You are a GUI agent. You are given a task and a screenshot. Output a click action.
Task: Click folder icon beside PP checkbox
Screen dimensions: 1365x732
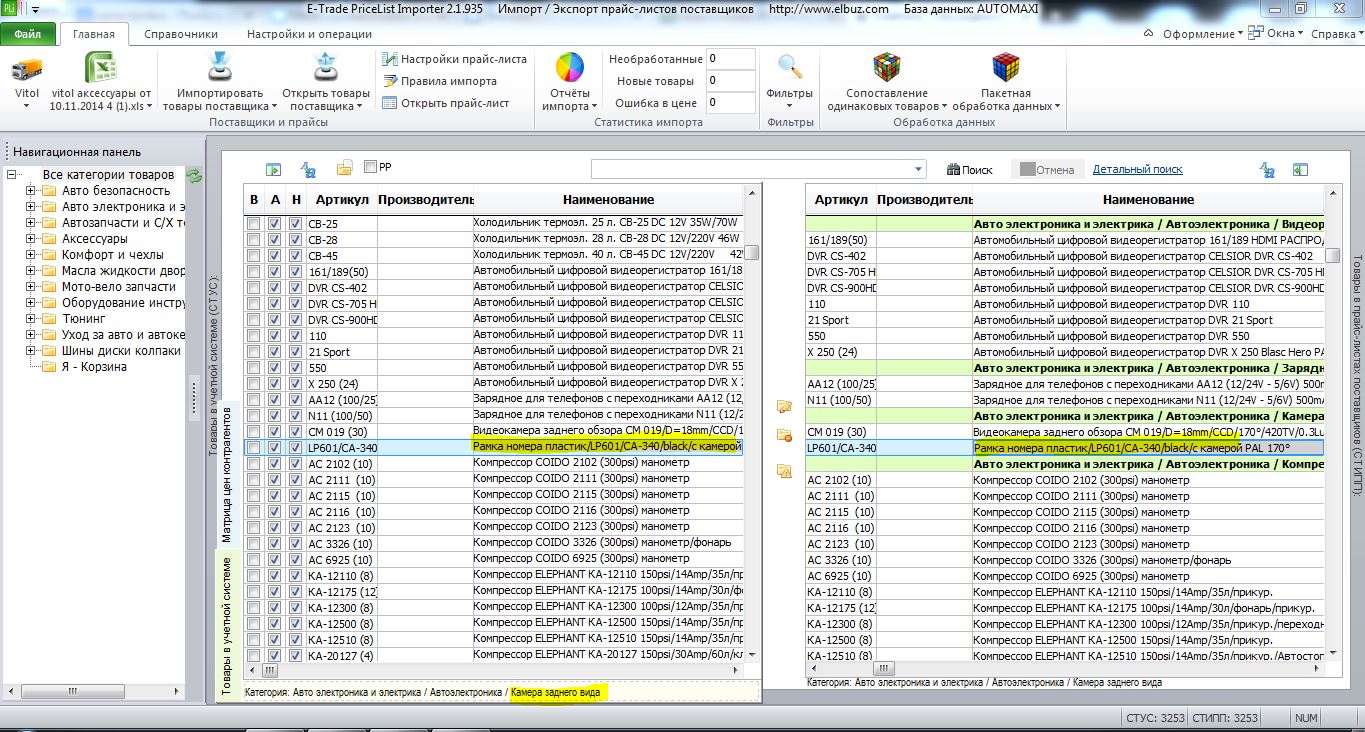[344, 168]
